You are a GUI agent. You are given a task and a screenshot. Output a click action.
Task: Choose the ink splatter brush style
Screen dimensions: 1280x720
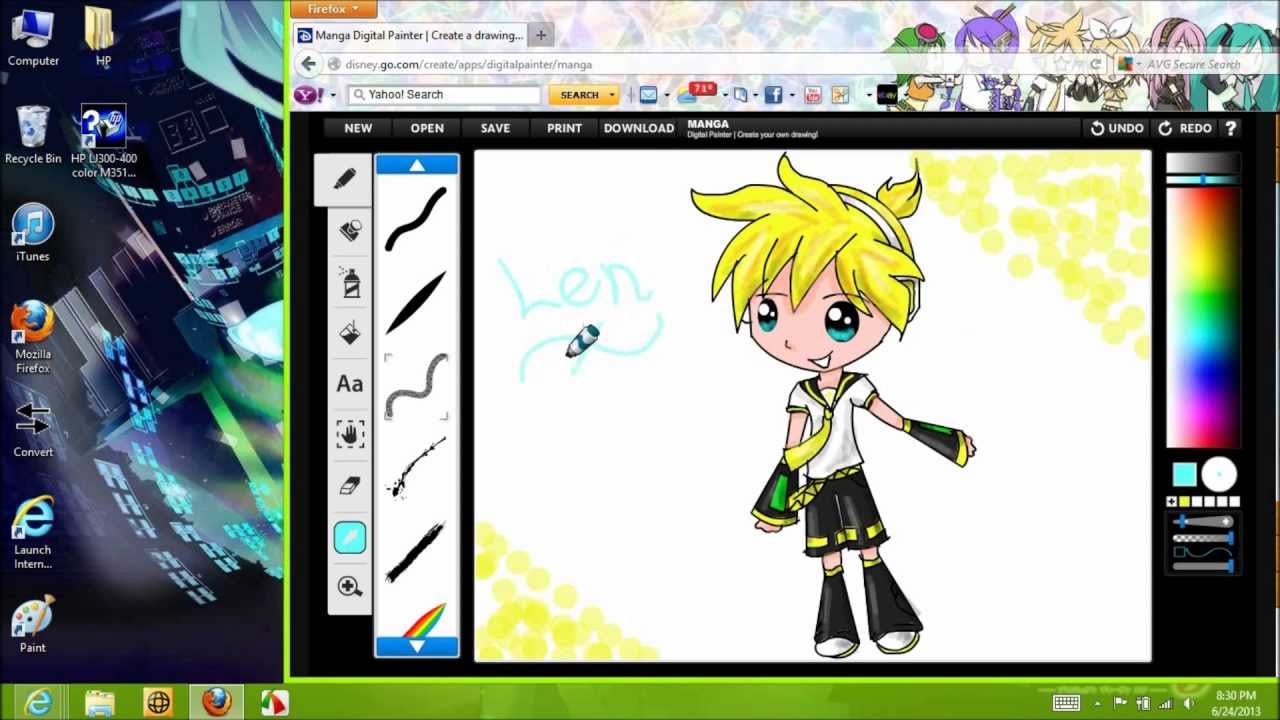pos(416,468)
